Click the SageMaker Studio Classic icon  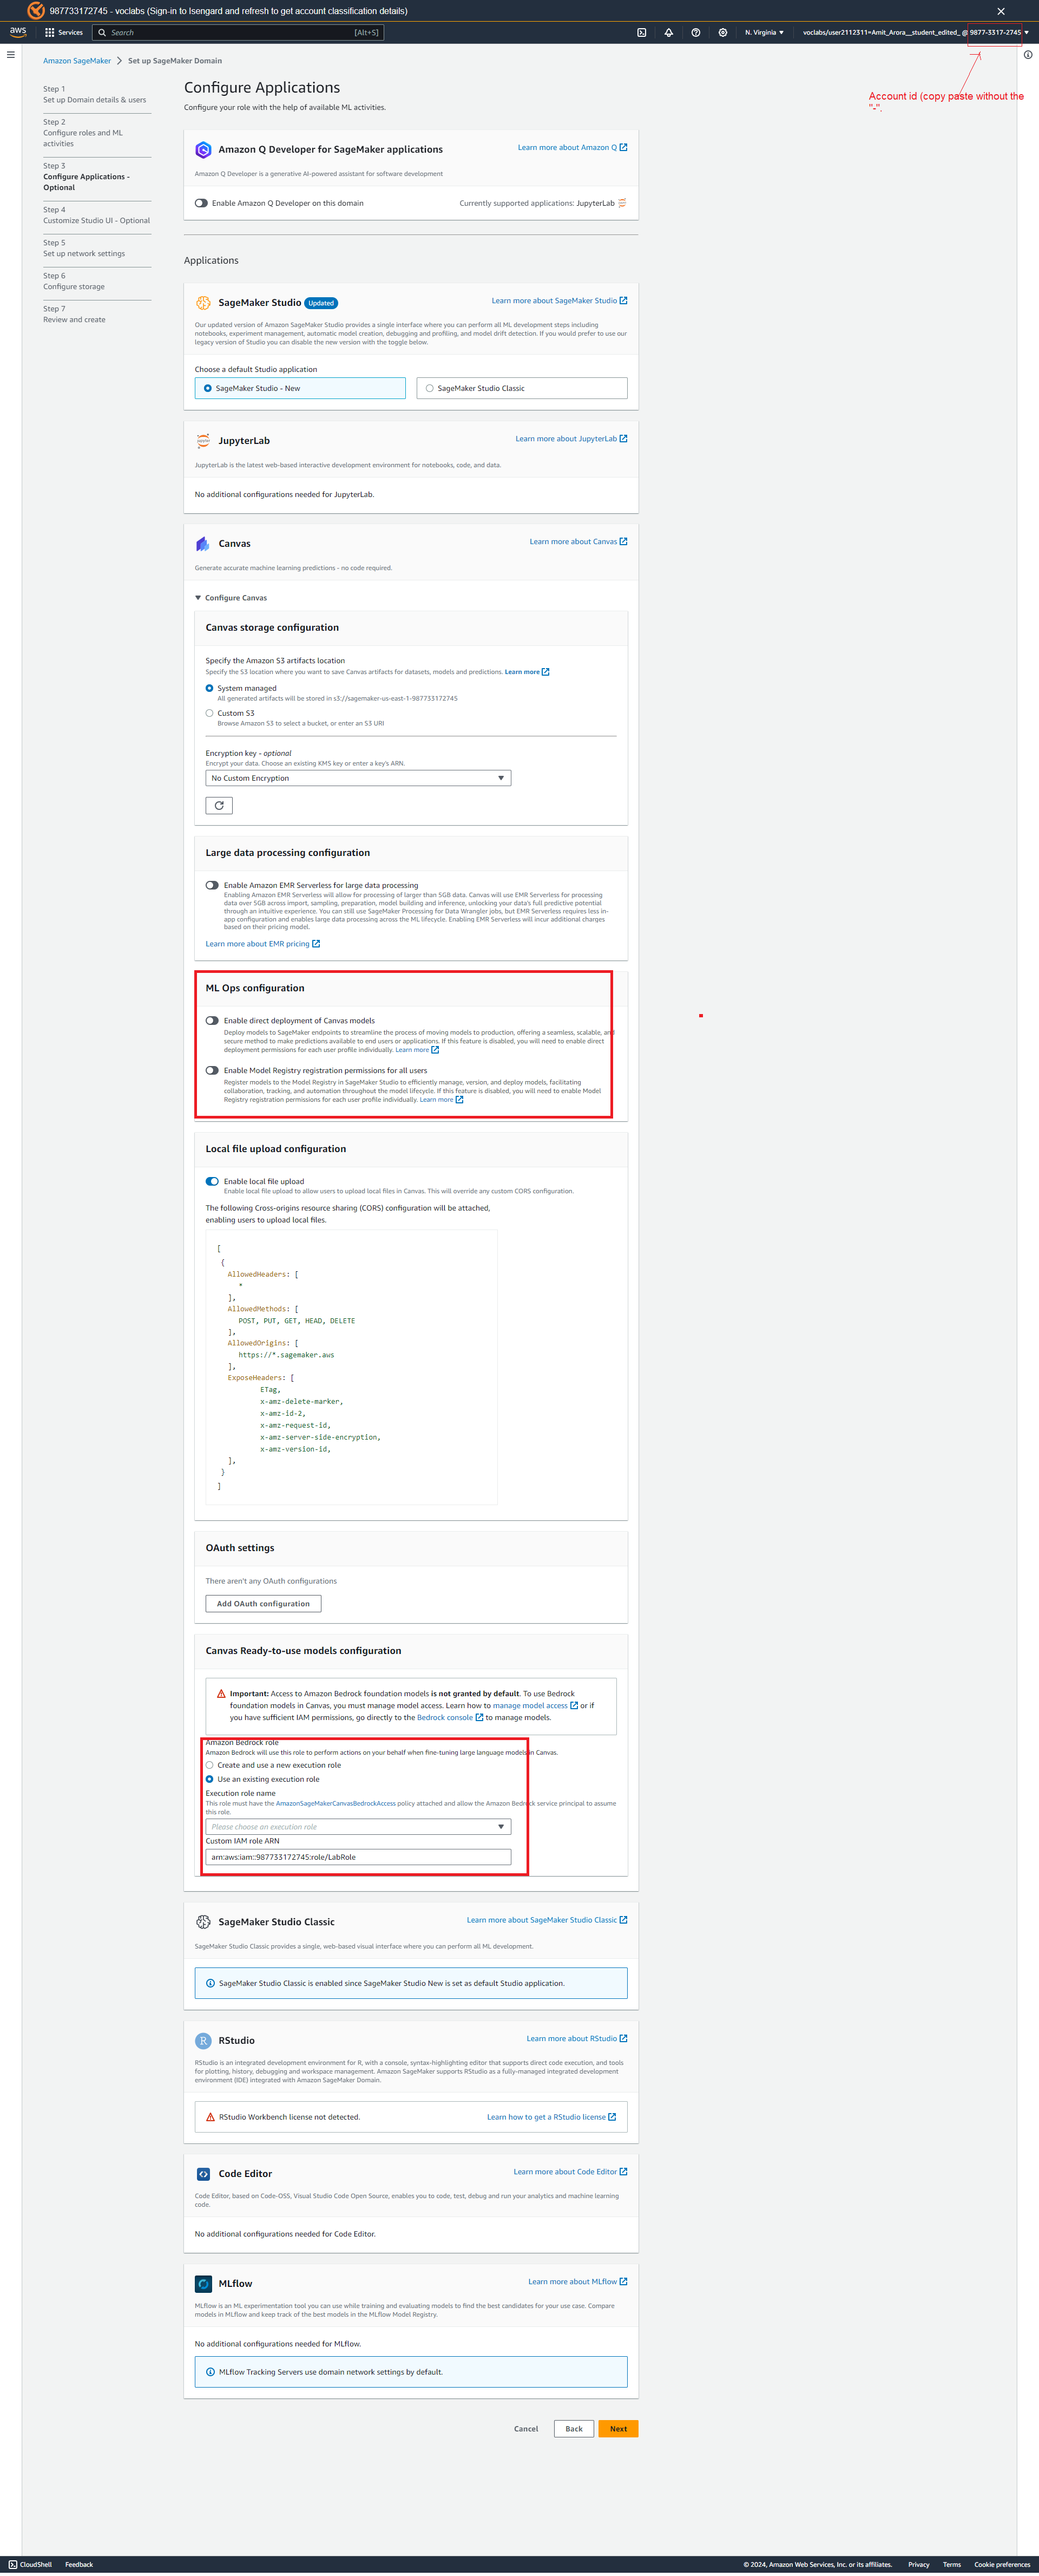[x=203, y=1921]
